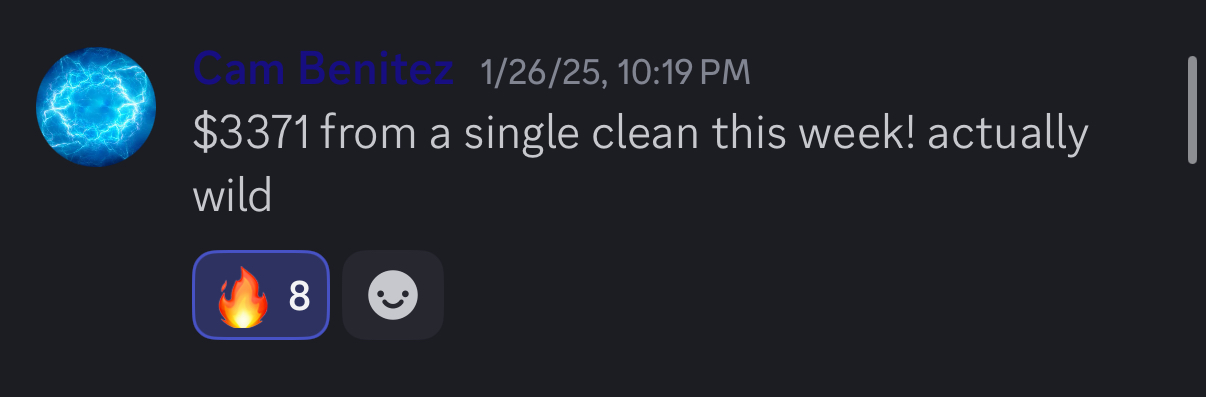Viewport: 1206px width, 397px height.
Task: Click the surname "Benitez" in the header
Action: point(376,71)
